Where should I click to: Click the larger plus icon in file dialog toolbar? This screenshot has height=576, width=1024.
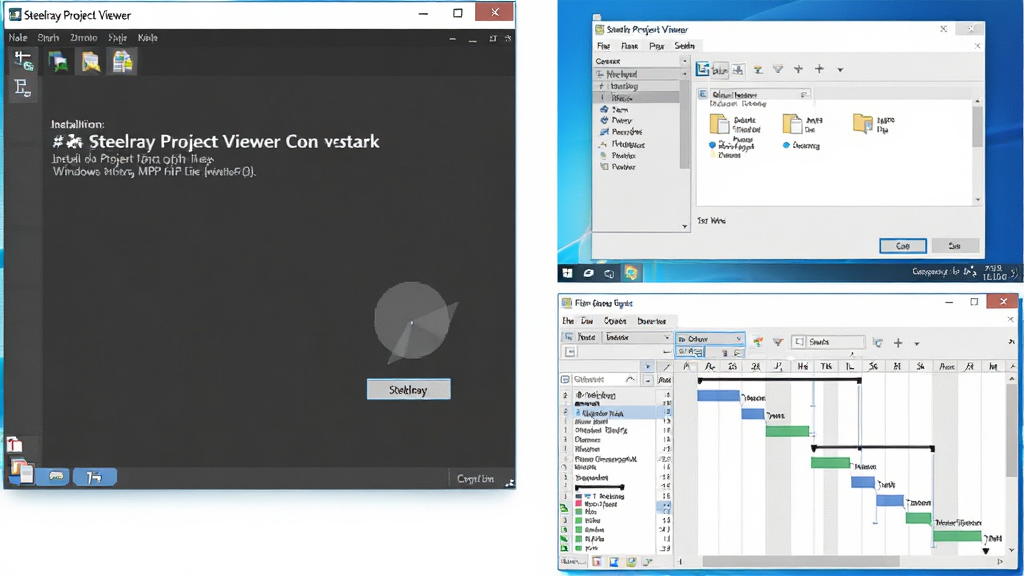[819, 69]
